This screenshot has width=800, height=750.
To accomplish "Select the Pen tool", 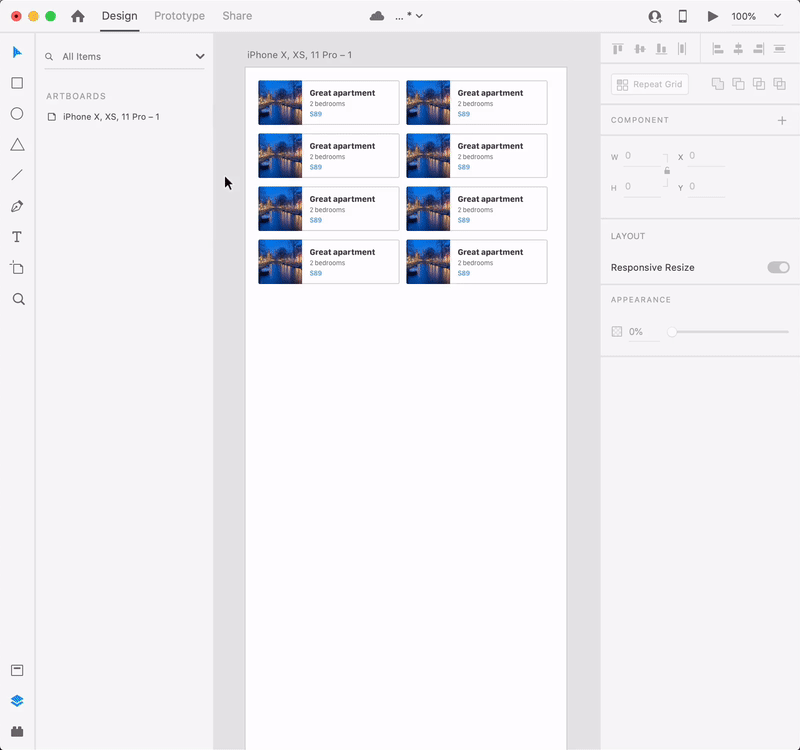I will click(x=17, y=207).
